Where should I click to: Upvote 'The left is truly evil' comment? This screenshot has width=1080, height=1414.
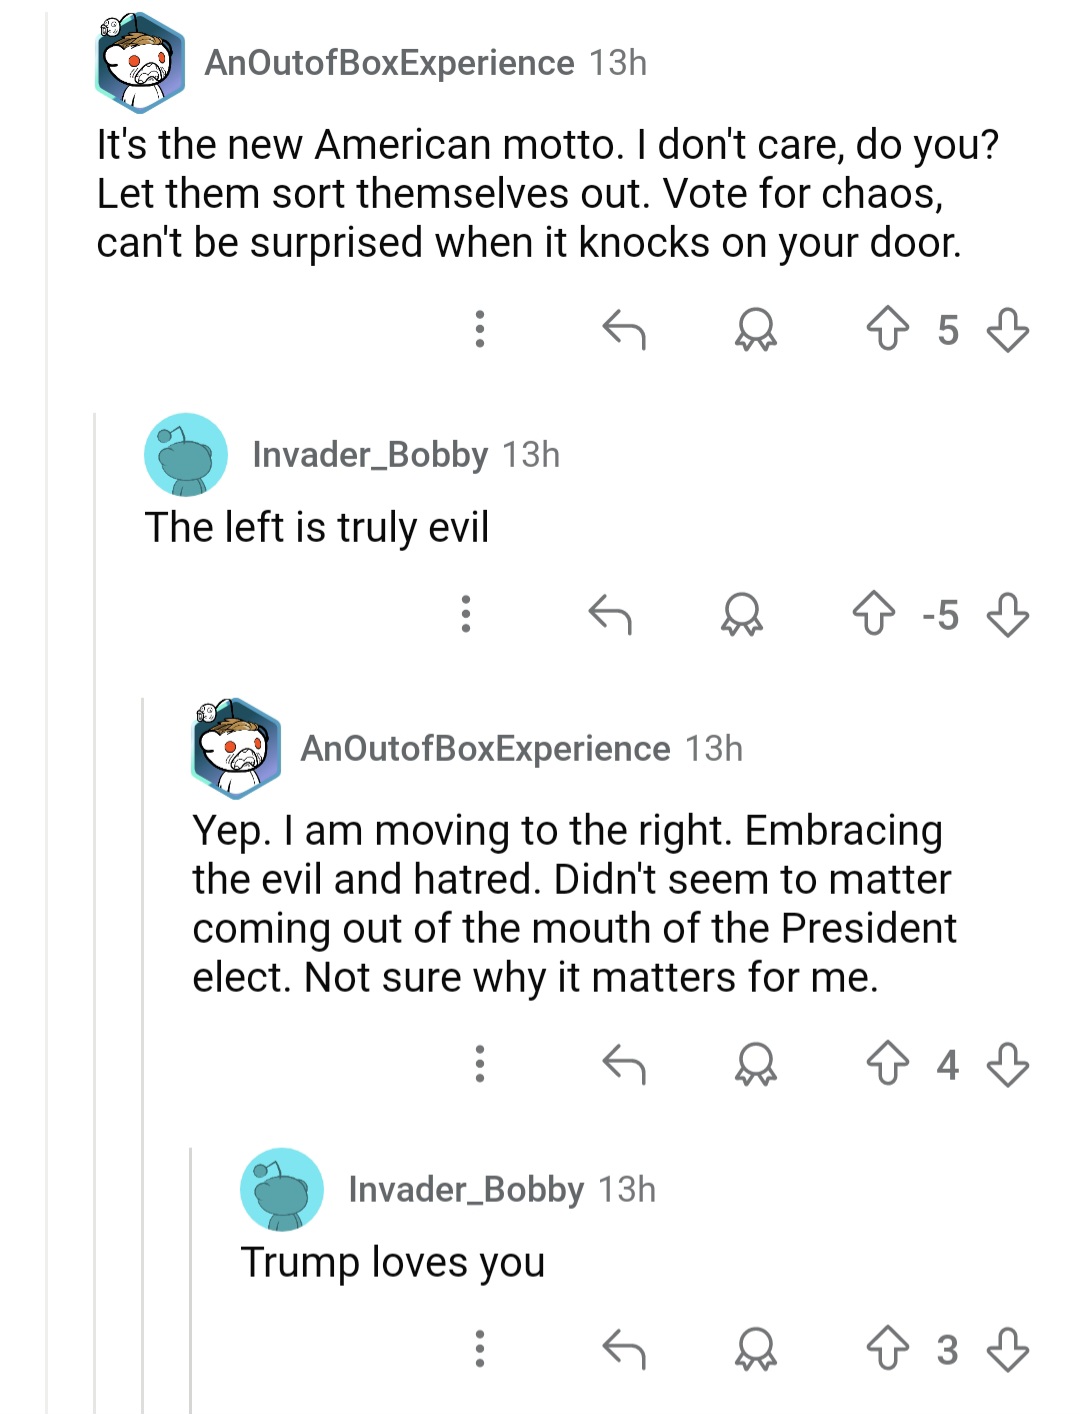pos(873,614)
